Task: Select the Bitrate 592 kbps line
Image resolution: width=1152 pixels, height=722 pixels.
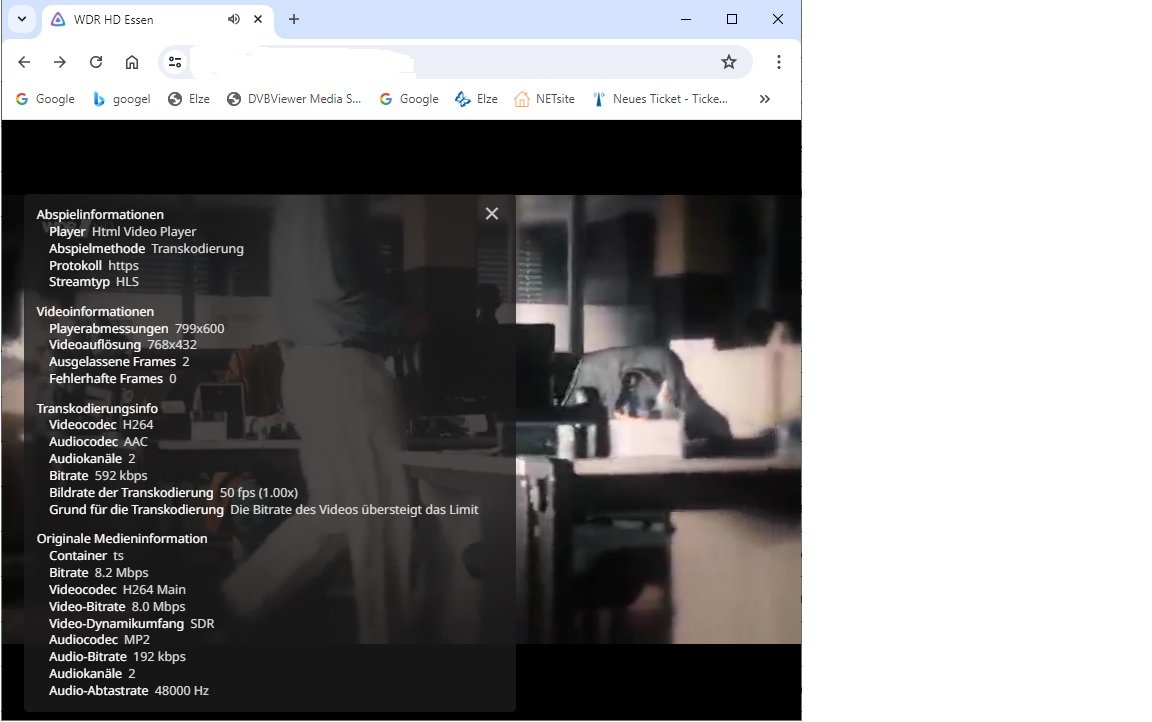Action: [x=98, y=475]
